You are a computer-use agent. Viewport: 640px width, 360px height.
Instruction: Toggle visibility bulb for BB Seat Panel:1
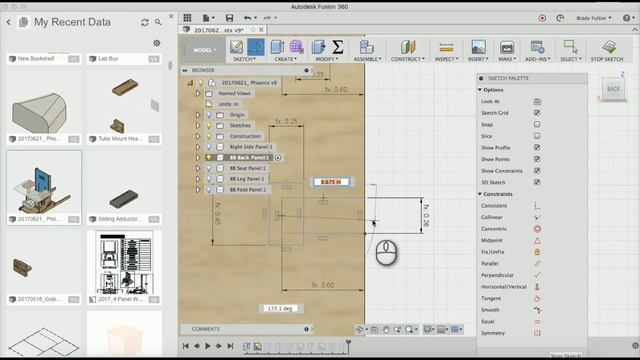point(209,168)
